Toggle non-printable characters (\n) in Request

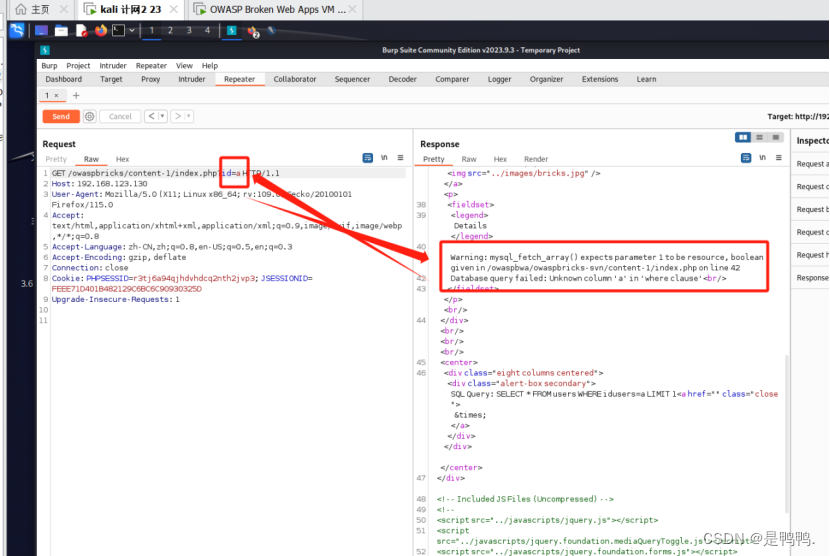coord(384,158)
